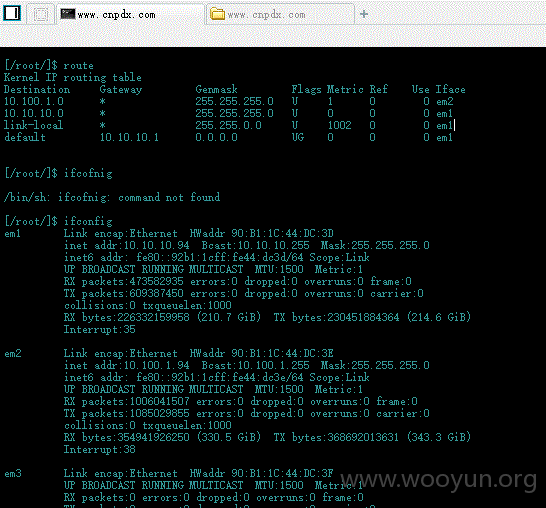
Task: Add a new tab with the plus button
Action: 364,14
